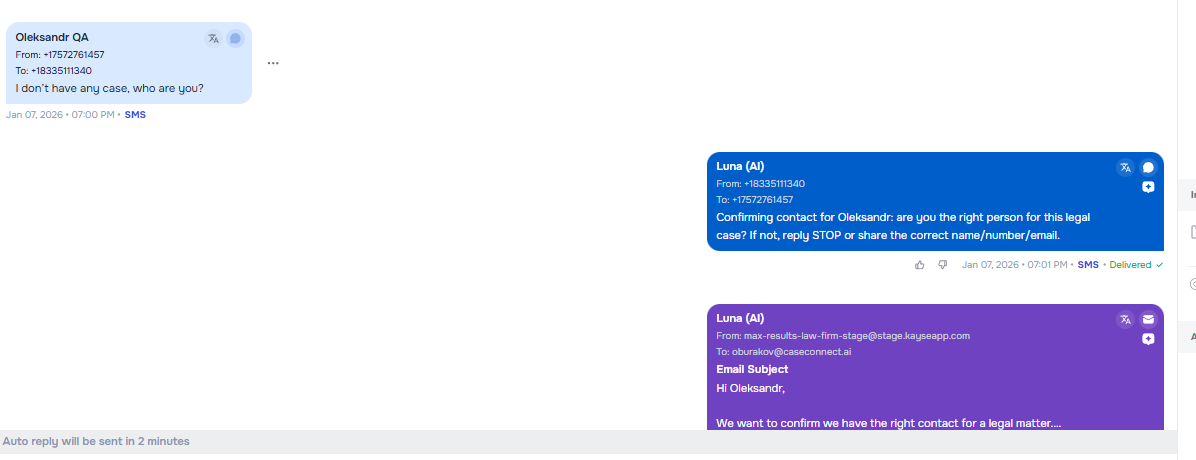1196x460 pixels.
Task: Click the "Confirming contact for Oleksandr" message text
Action: [x=903, y=227]
